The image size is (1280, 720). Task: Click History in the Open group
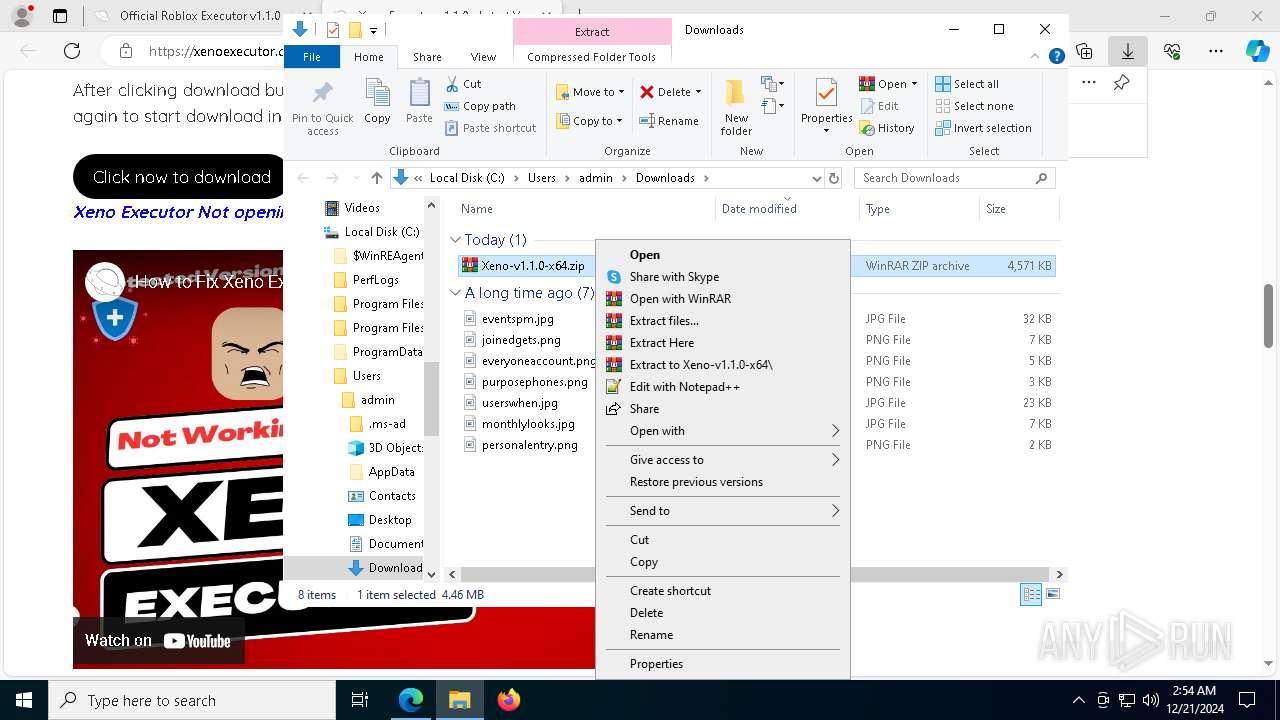[887, 128]
